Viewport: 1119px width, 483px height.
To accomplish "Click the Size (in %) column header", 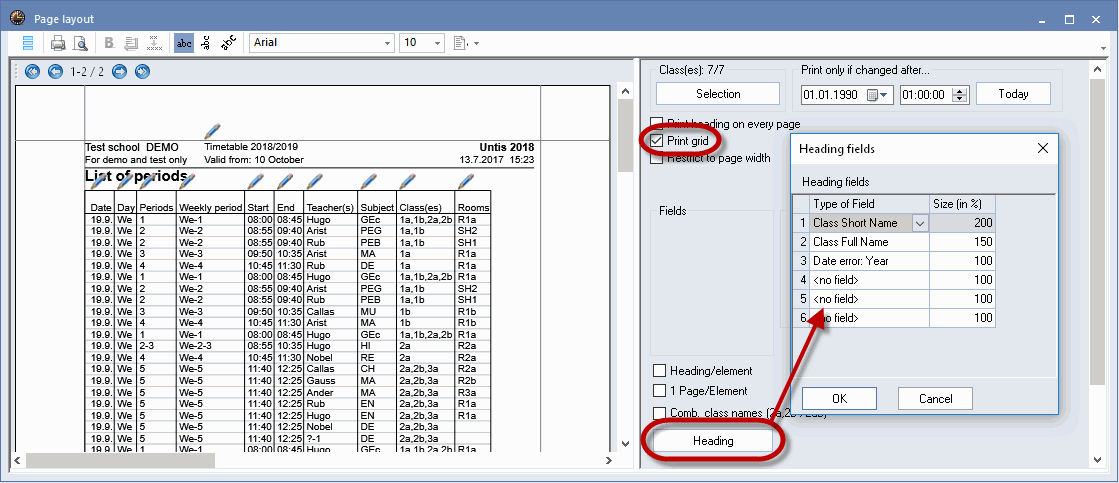I will [963, 204].
